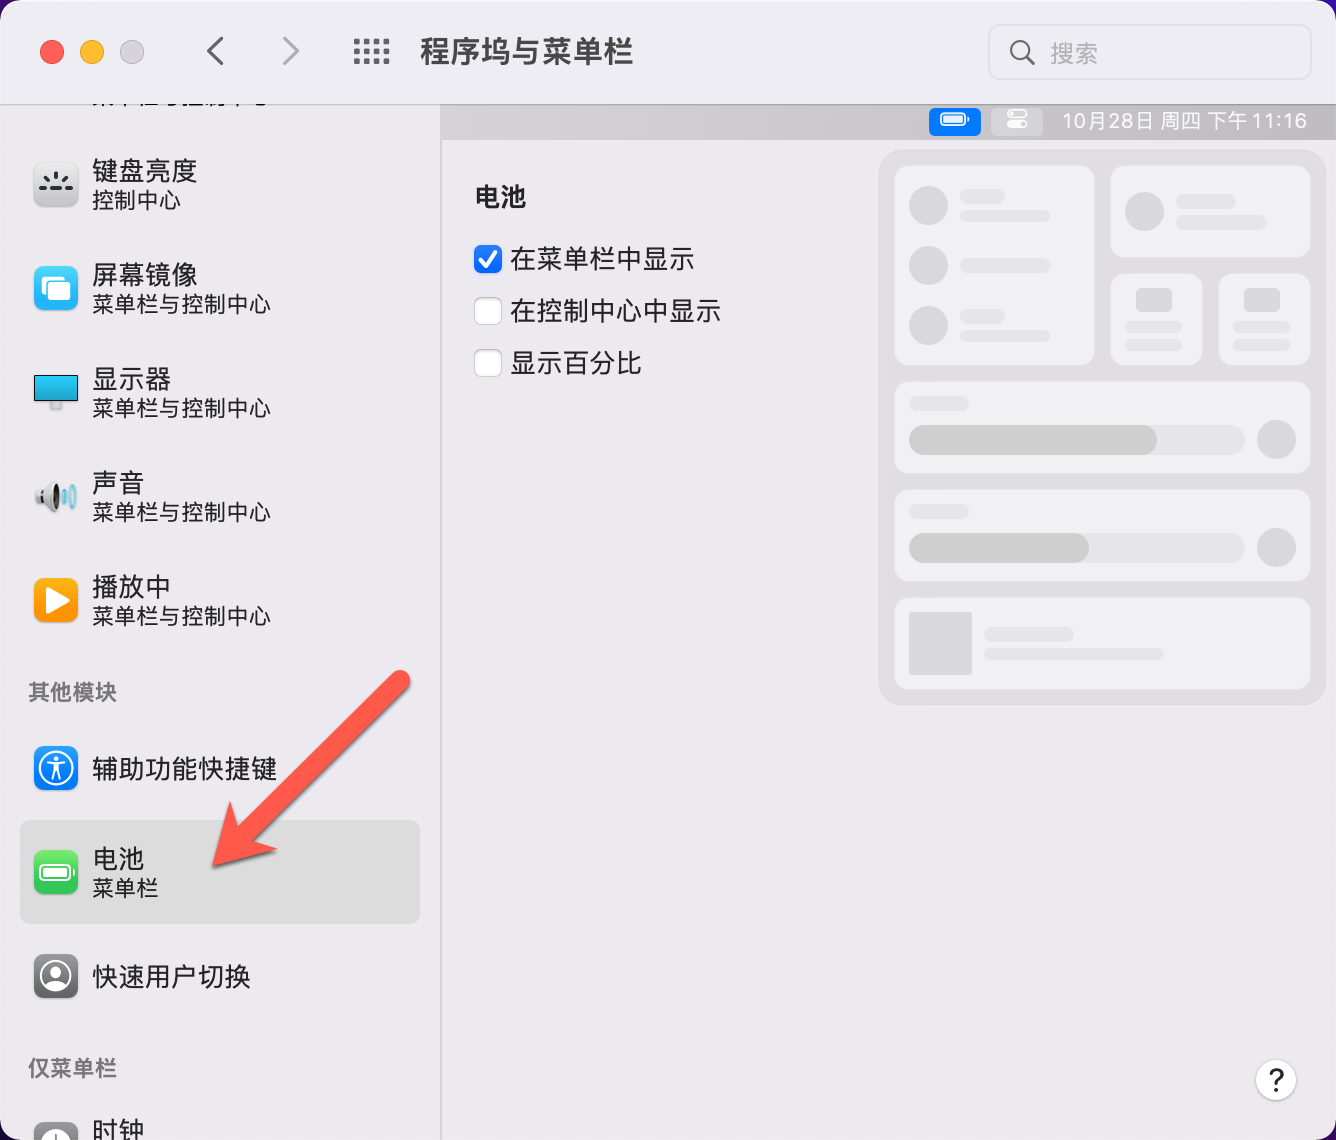Select 键盘亮度 in the sidebar
This screenshot has height=1140, width=1336.
(x=220, y=184)
